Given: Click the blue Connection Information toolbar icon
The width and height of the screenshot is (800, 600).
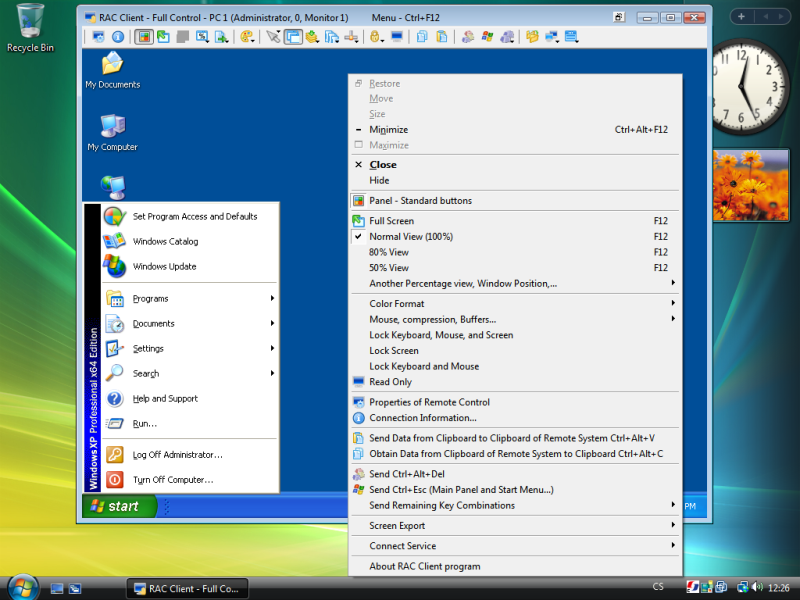Looking at the screenshot, I should pos(118,37).
